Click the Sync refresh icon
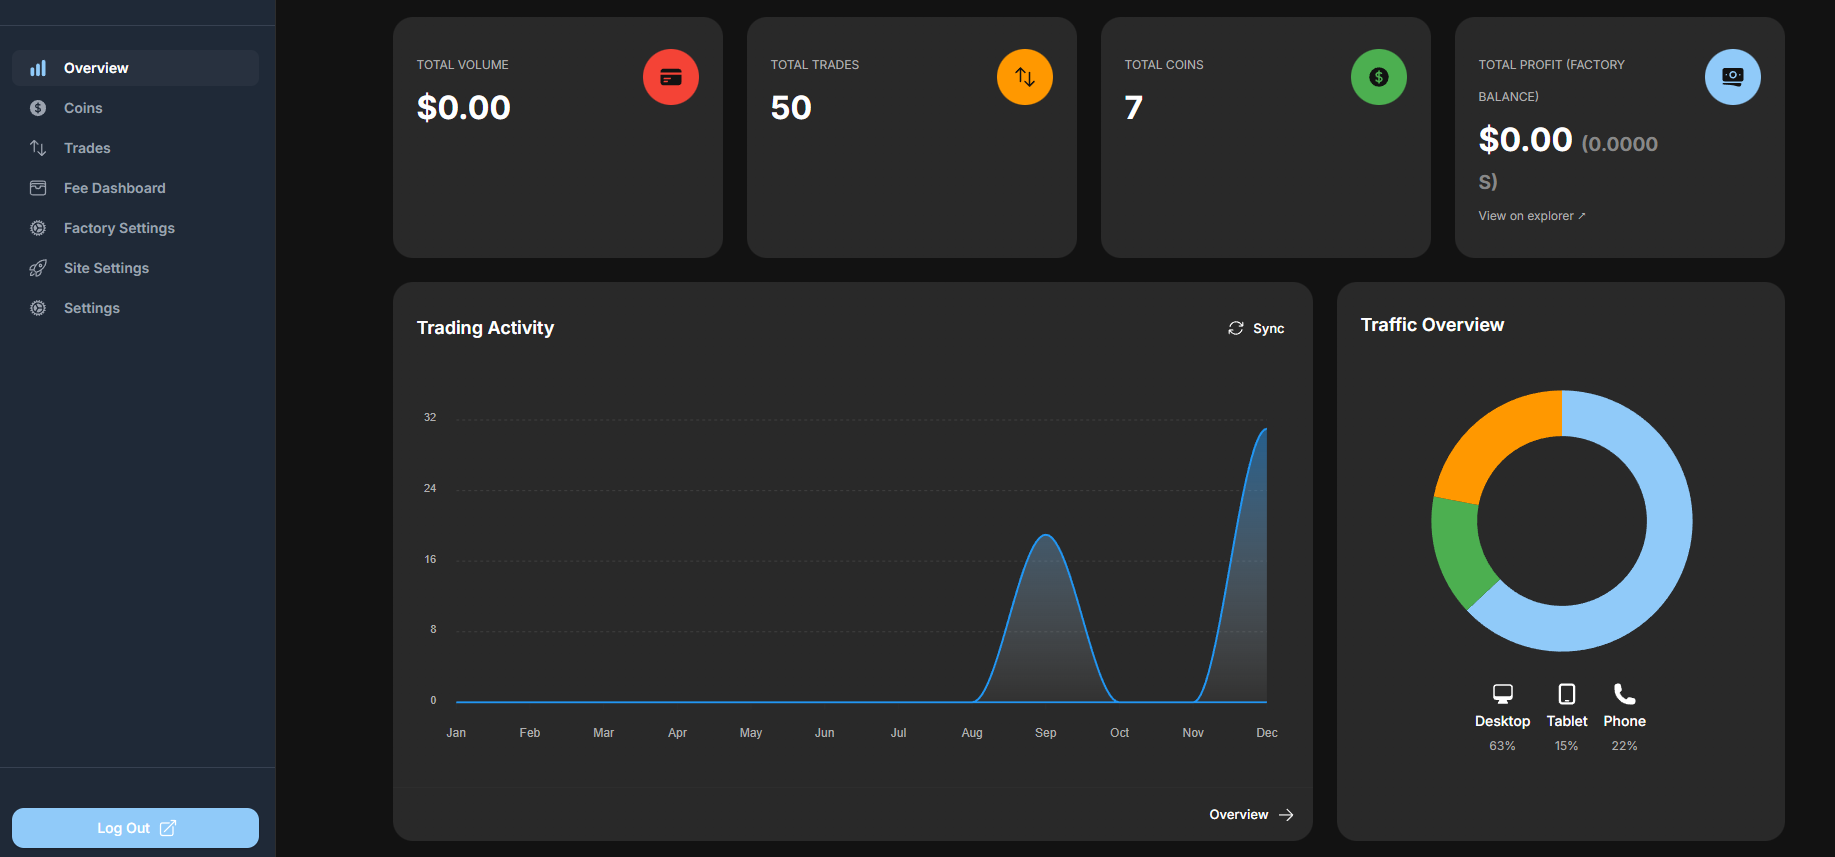 1236,328
